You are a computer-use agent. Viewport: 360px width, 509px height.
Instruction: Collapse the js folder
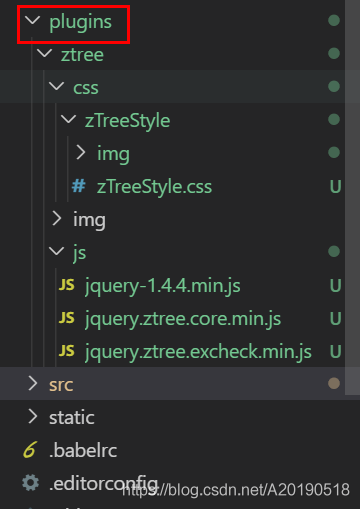(57, 251)
